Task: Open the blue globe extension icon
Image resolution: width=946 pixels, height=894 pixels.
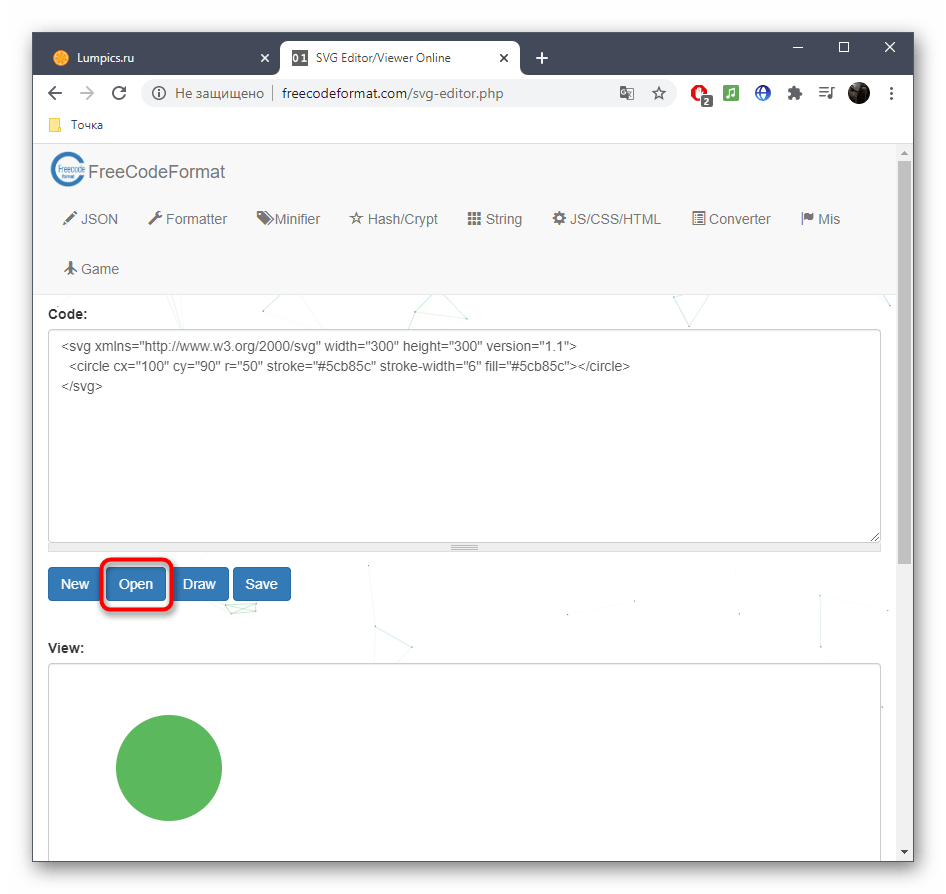Action: tap(763, 93)
